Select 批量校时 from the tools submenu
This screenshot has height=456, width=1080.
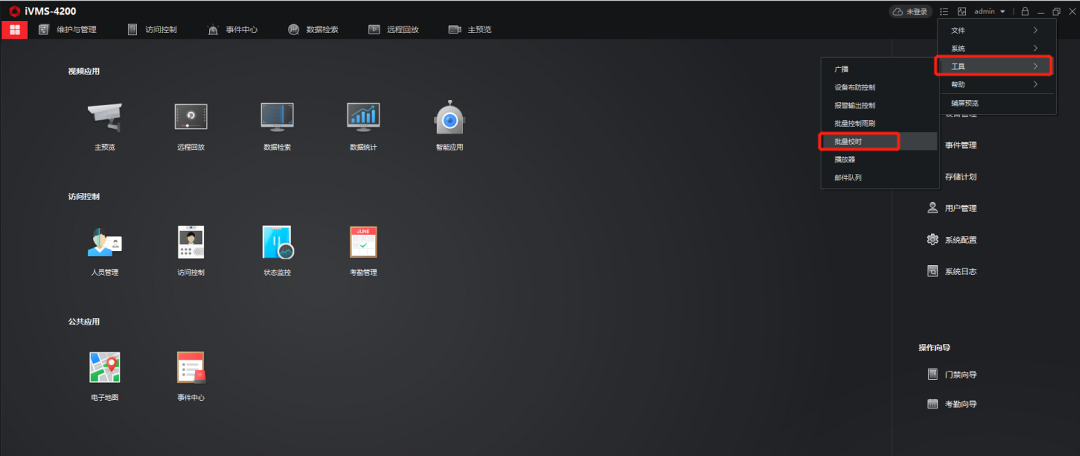pyautogui.click(x=860, y=141)
